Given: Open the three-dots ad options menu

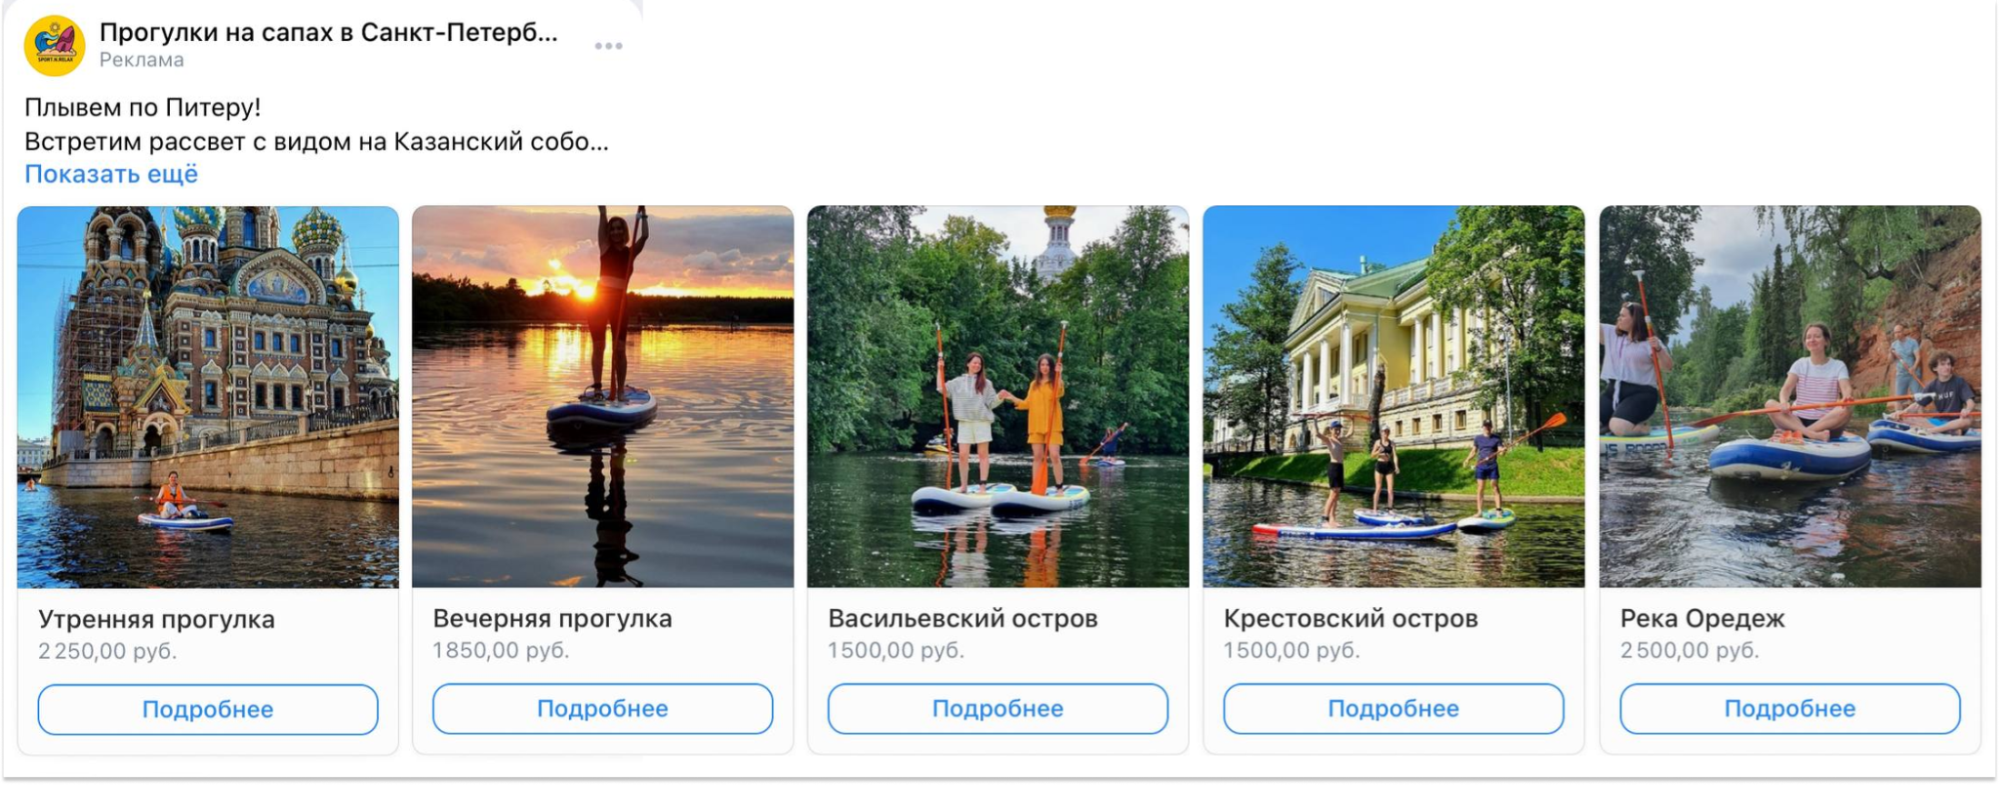Looking at the screenshot, I should [x=608, y=46].
